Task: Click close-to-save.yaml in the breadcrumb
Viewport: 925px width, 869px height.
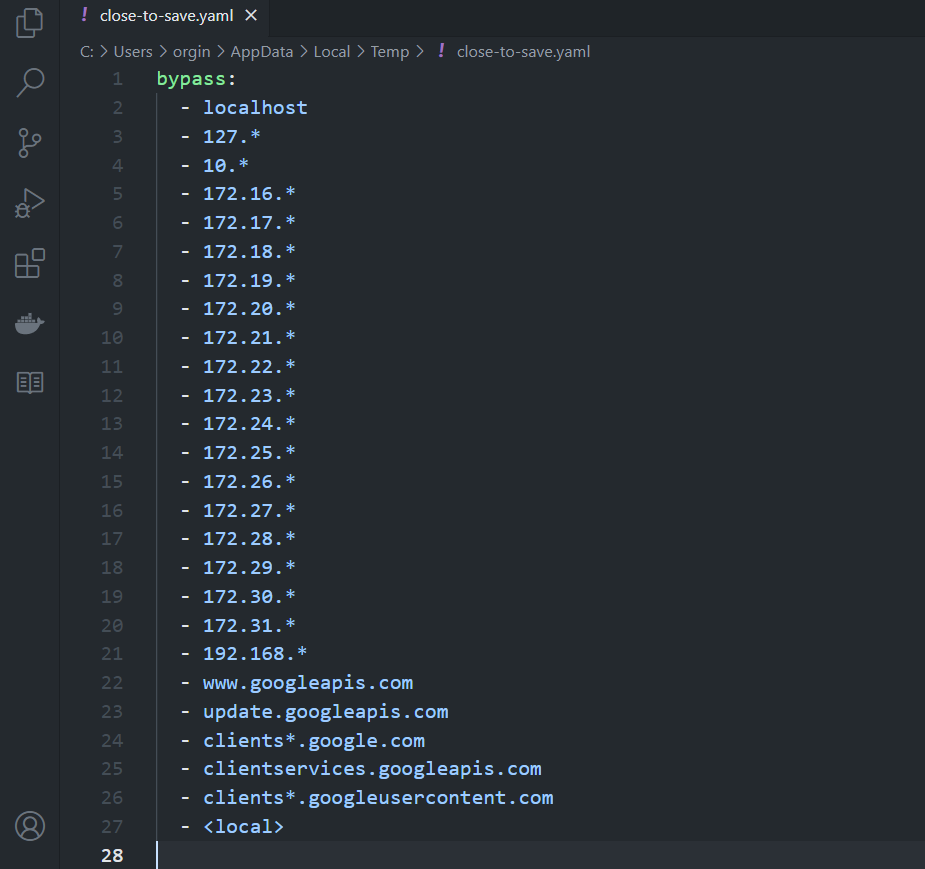Action: pos(523,51)
